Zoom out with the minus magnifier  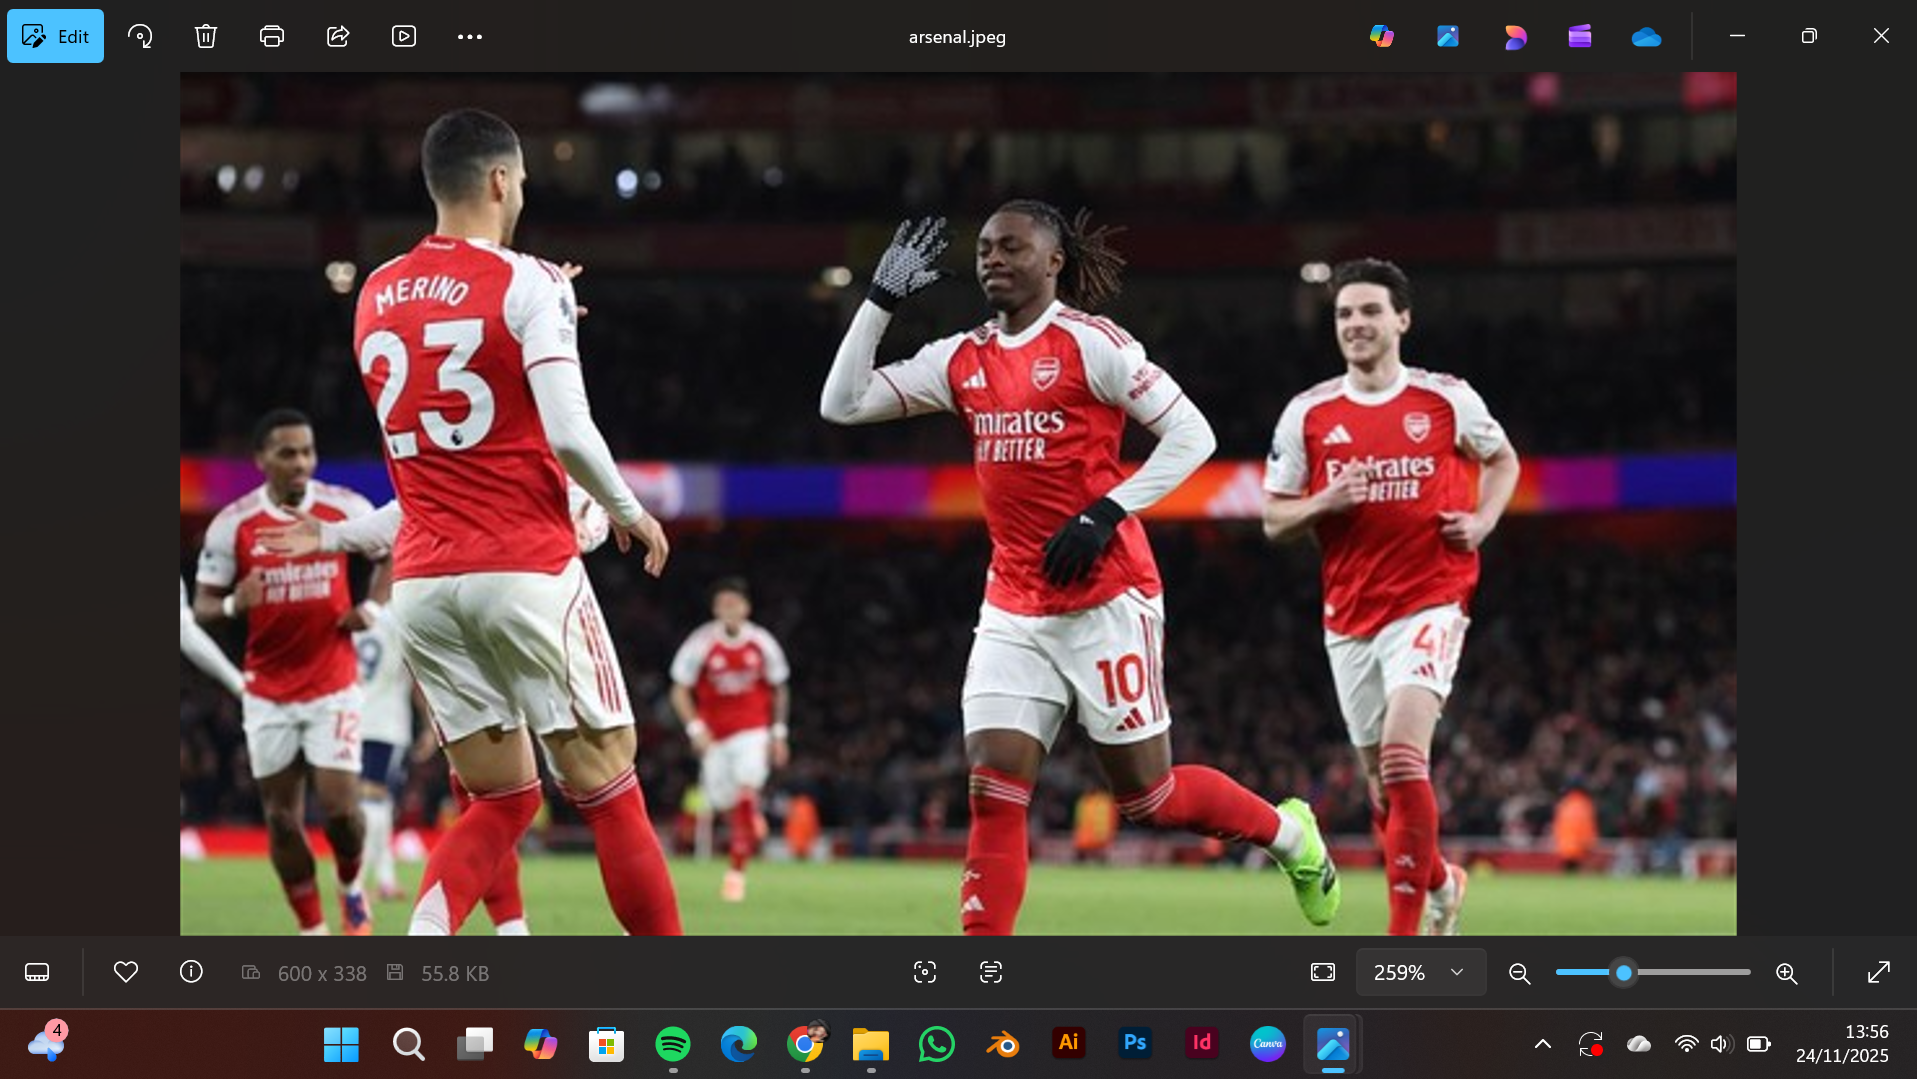[1520, 972]
